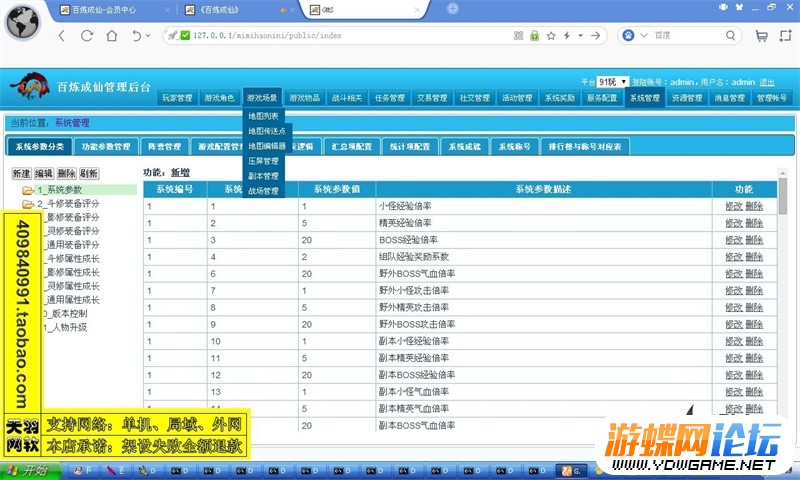The height and width of the screenshot is (480, 800).
Task: Open the 玩家管理 menu
Action: tap(177, 98)
